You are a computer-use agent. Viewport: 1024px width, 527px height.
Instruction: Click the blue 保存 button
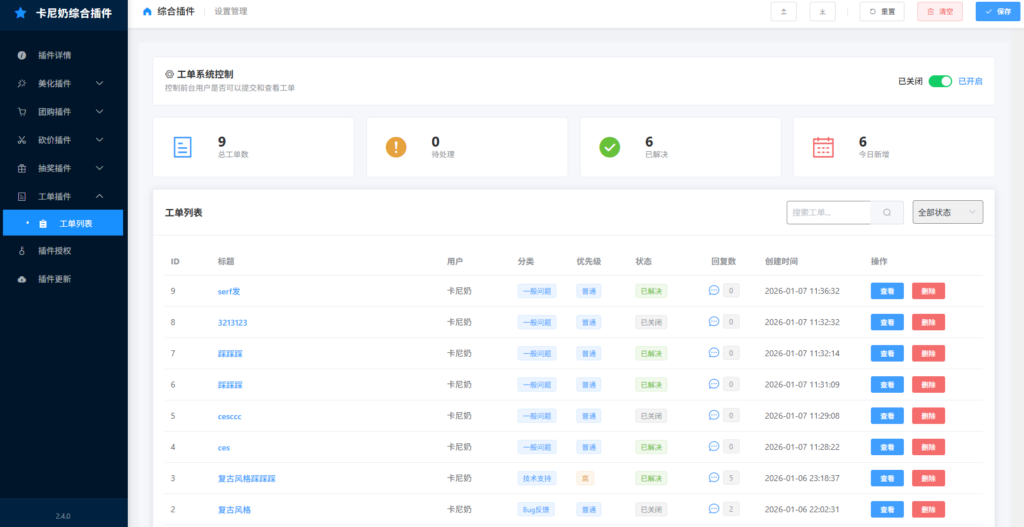click(997, 12)
